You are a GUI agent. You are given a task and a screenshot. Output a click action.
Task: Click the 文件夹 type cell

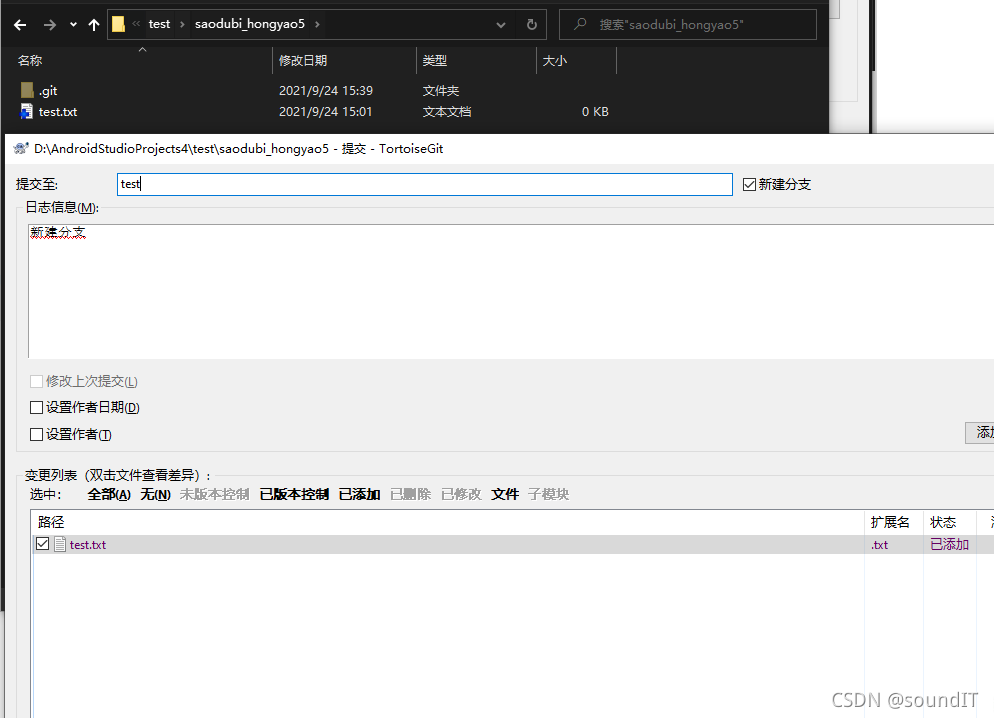(441, 91)
